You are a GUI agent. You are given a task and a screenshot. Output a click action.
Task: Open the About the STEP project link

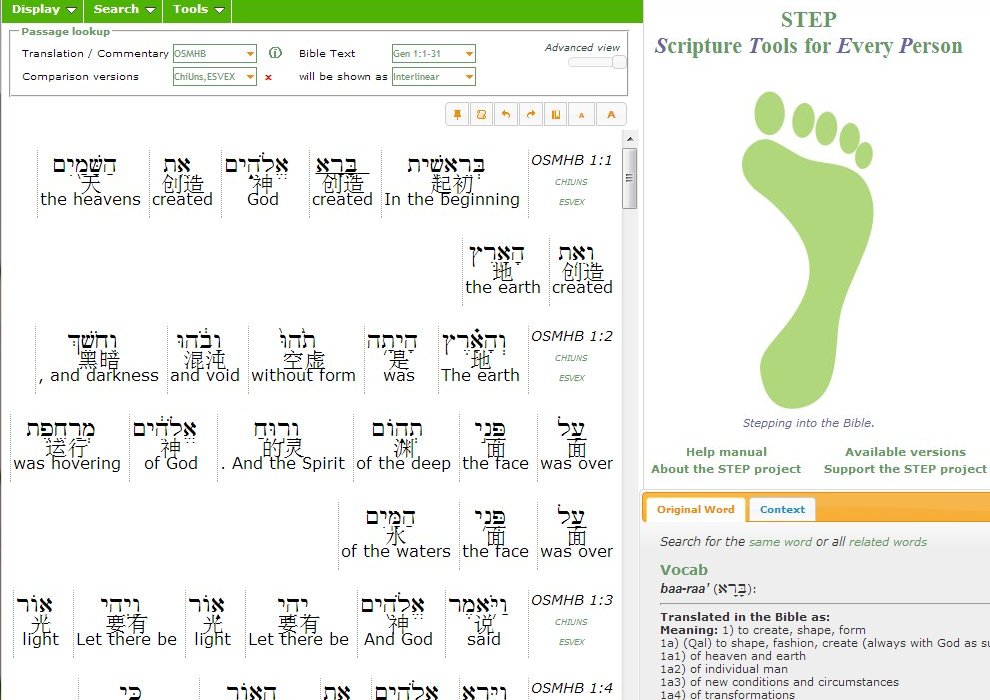tap(726, 469)
